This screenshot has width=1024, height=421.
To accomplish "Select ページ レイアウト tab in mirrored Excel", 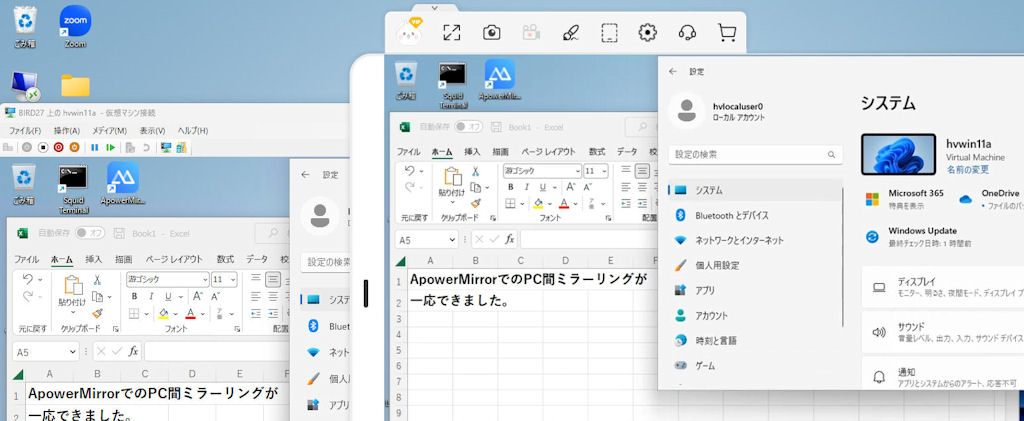I will point(549,151).
